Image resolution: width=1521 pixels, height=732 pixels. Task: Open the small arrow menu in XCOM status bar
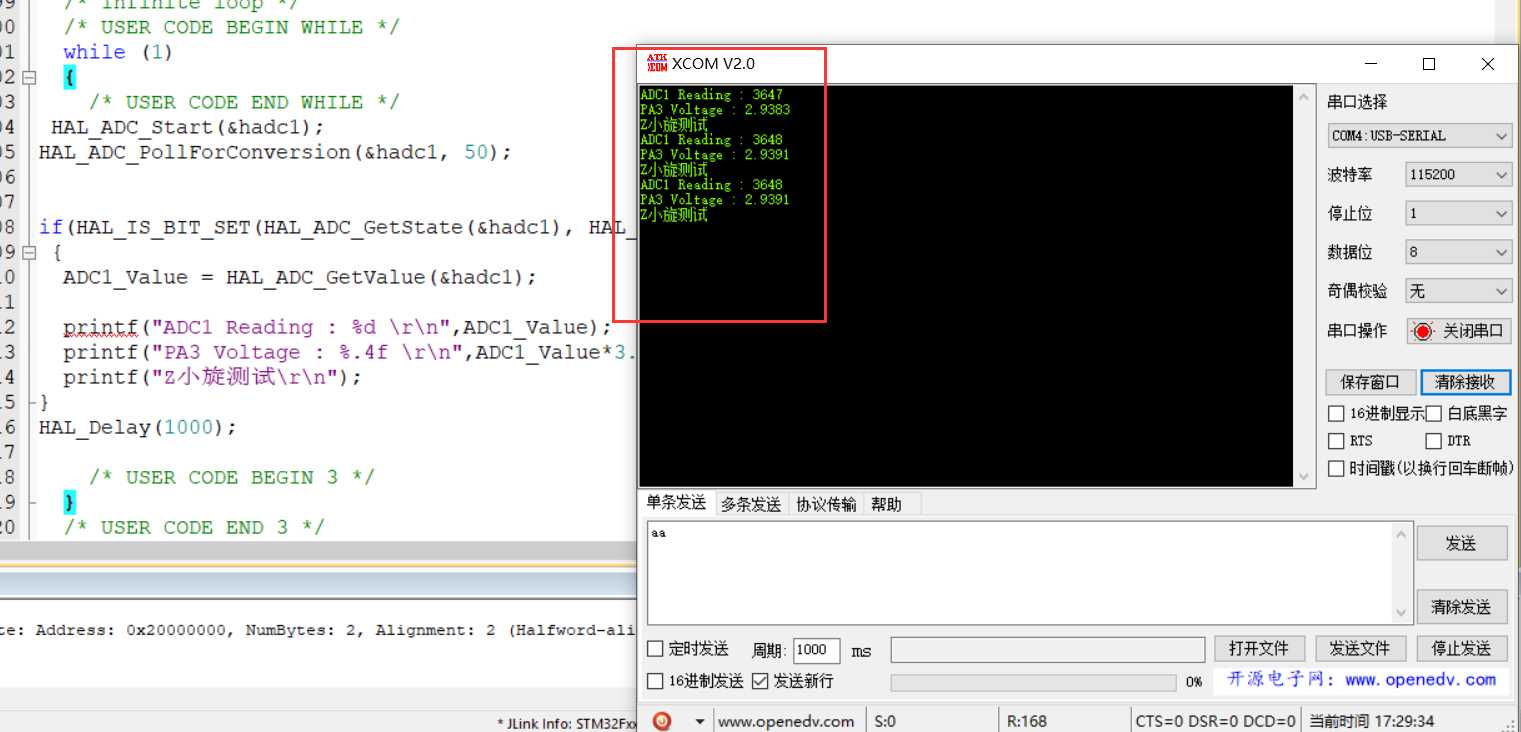(x=699, y=721)
